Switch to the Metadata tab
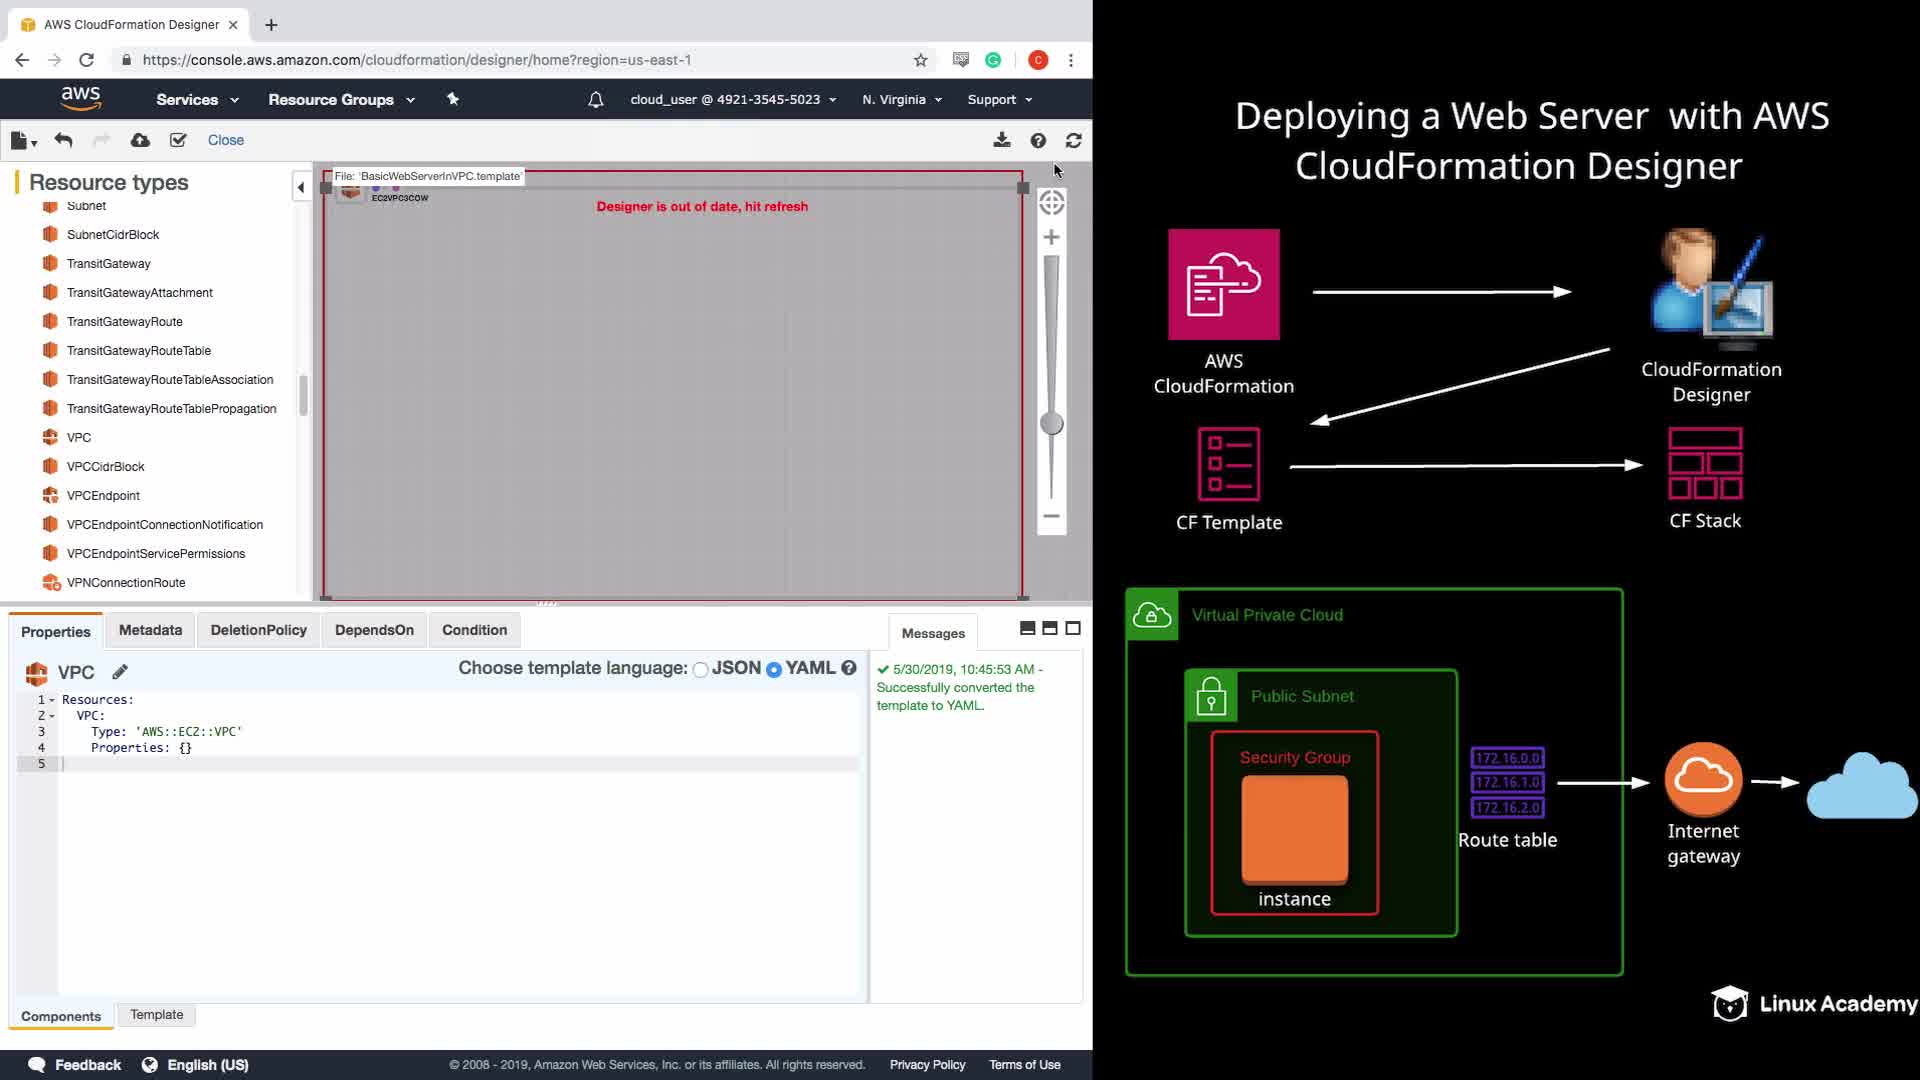This screenshot has width=1920, height=1080. [x=150, y=630]
